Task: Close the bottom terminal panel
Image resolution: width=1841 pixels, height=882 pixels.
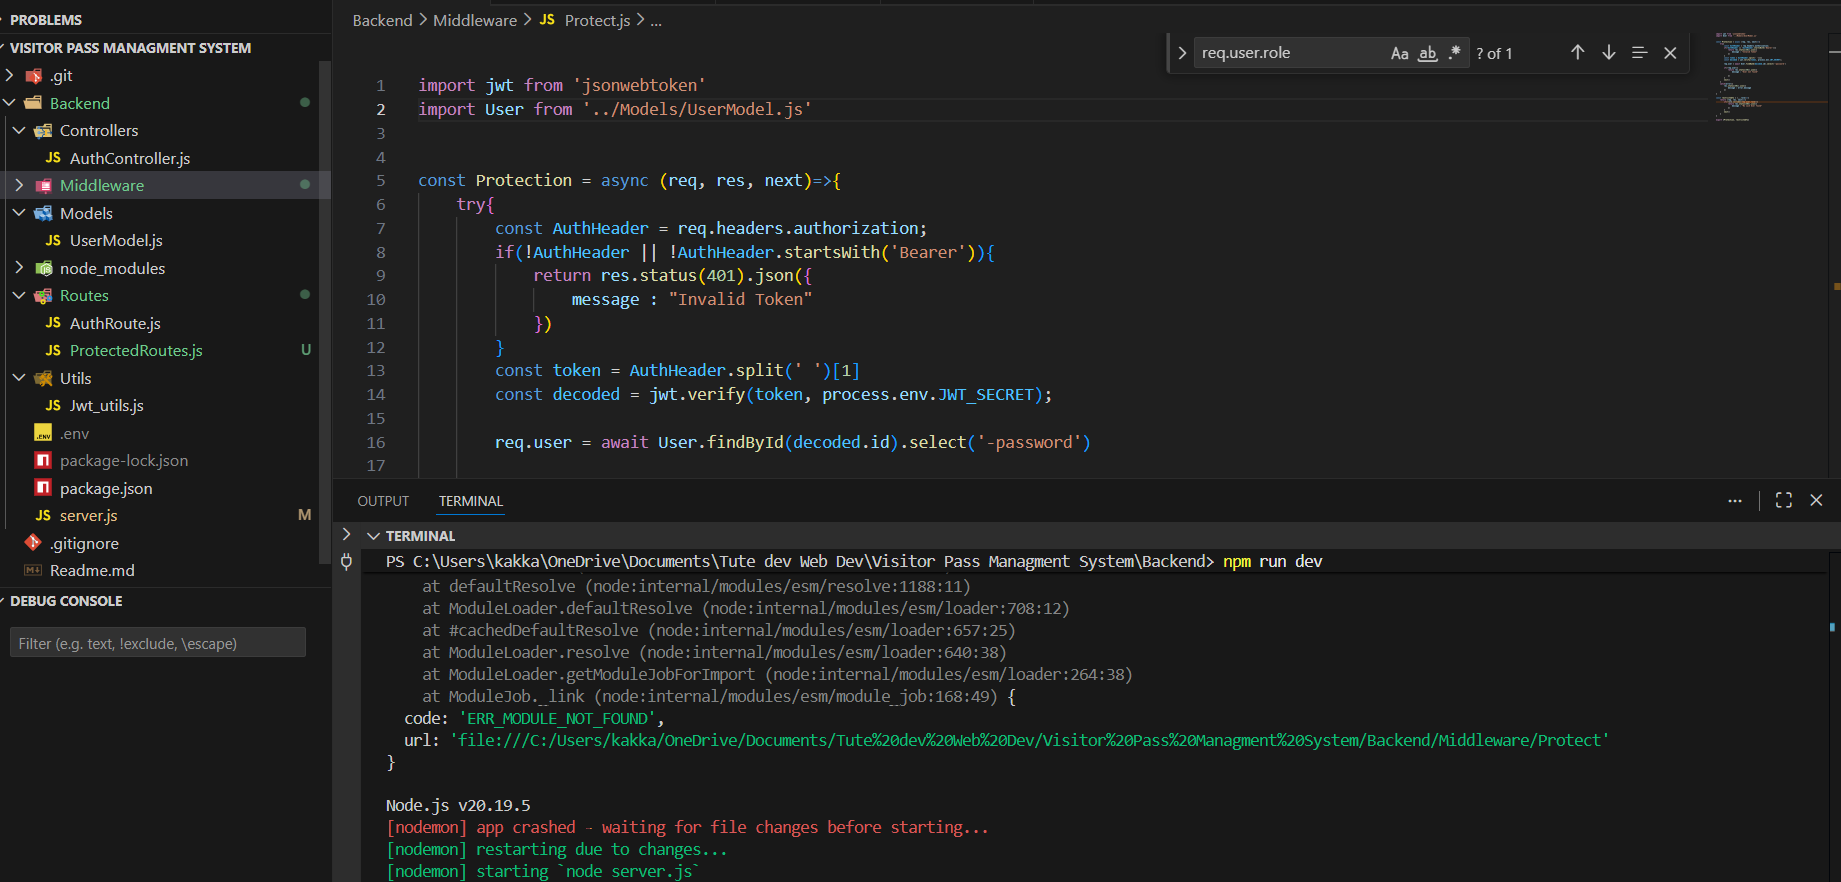Action: (x=1816, y=501)
